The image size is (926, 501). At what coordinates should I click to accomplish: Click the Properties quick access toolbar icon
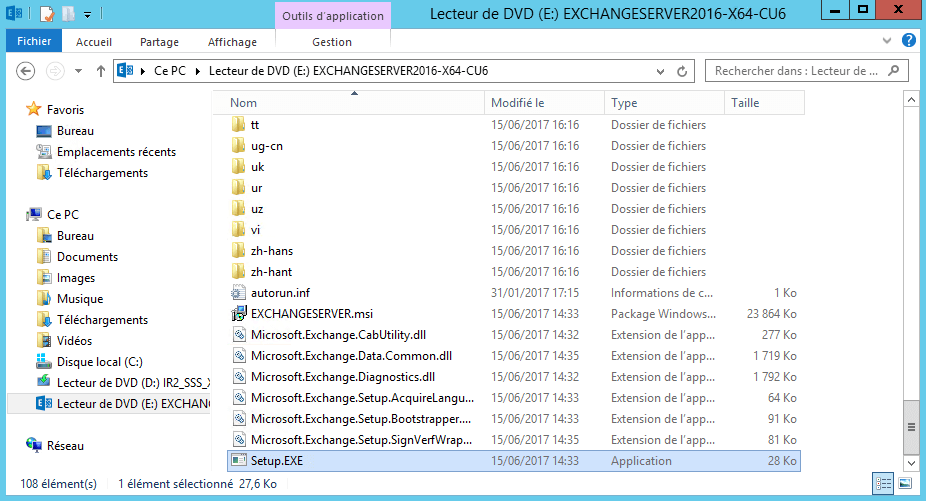point(47,13)
